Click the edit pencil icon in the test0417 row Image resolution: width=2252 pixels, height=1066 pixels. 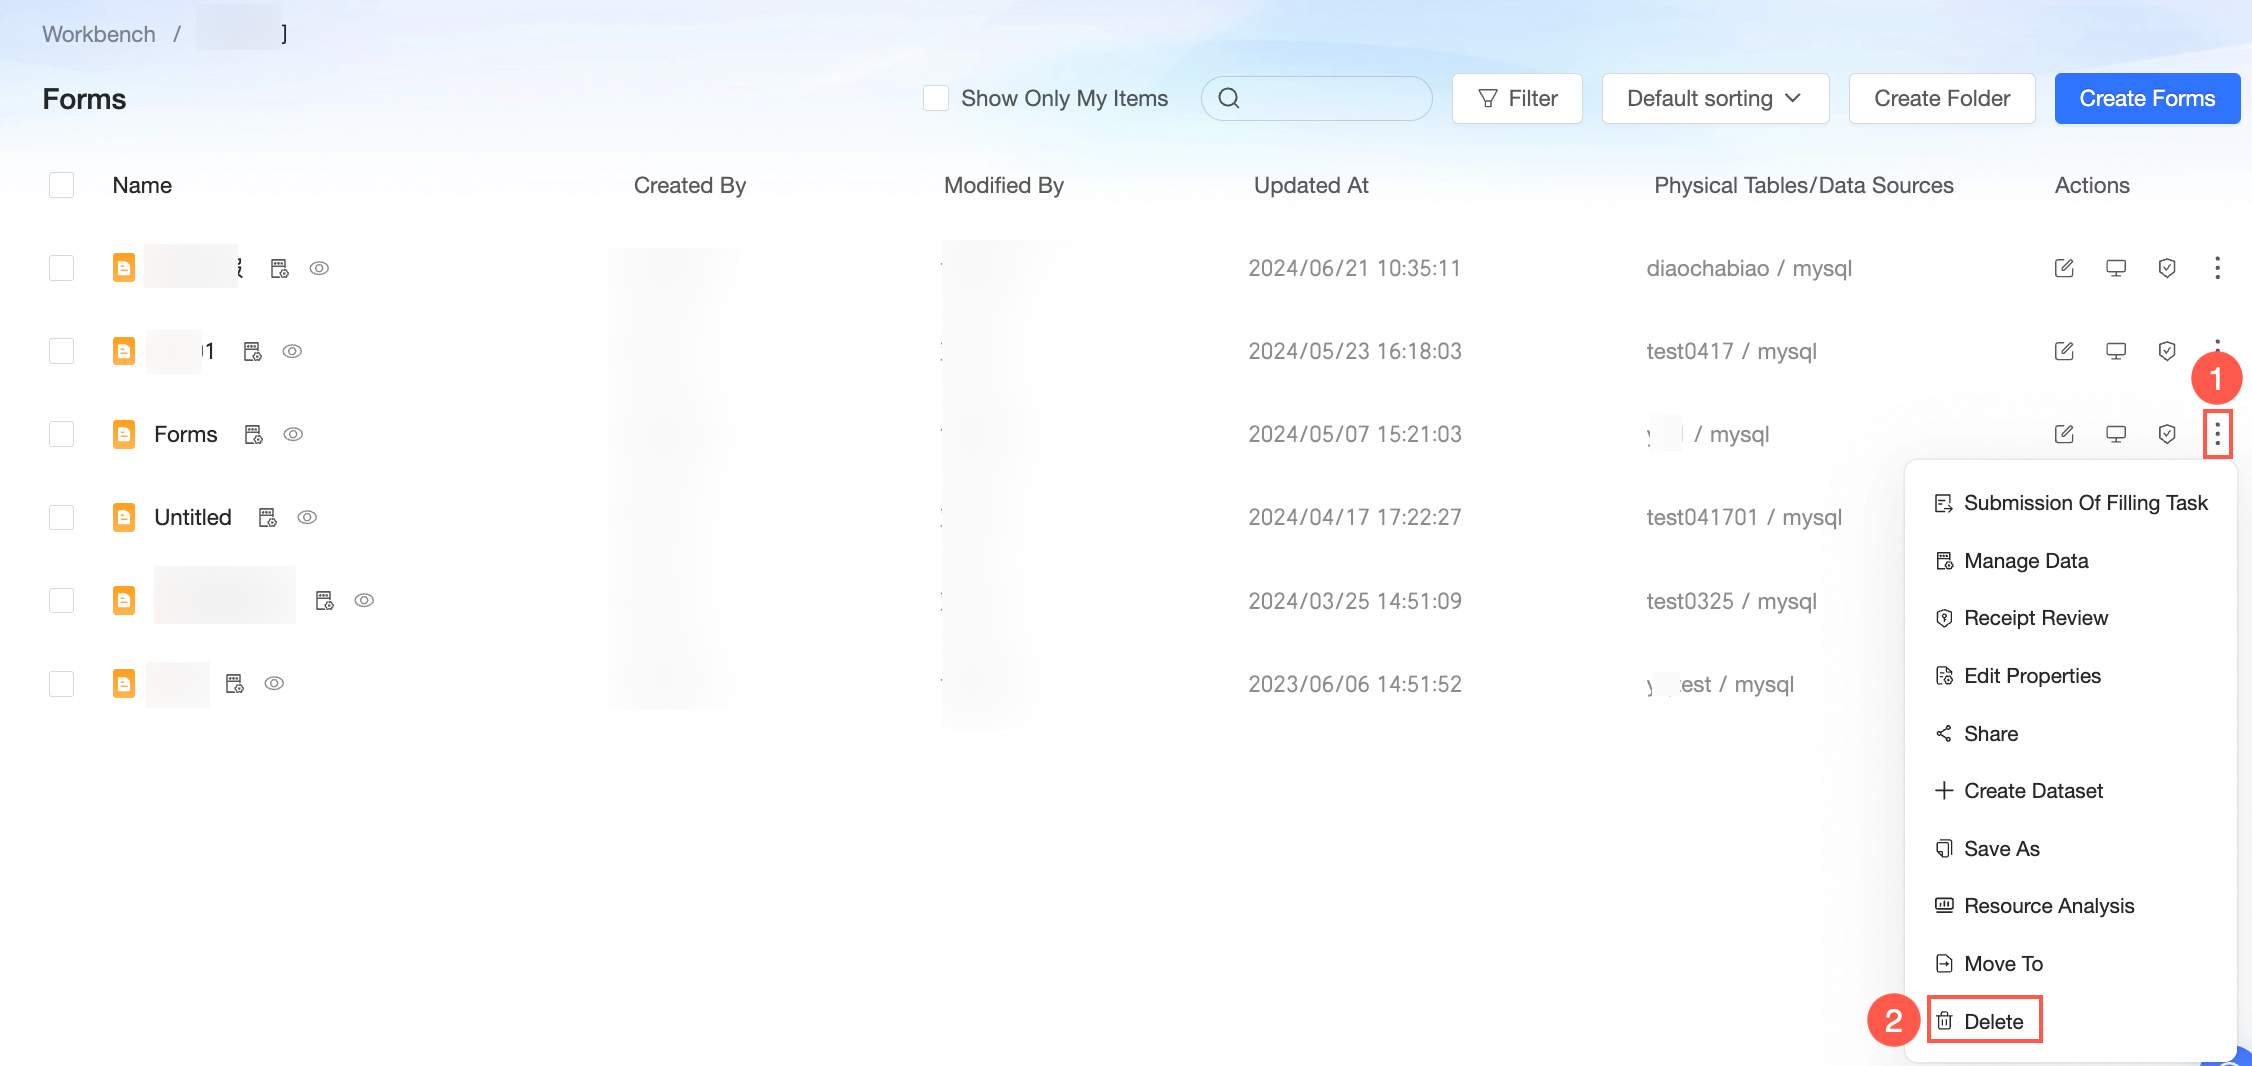[x=2064, y=351]
